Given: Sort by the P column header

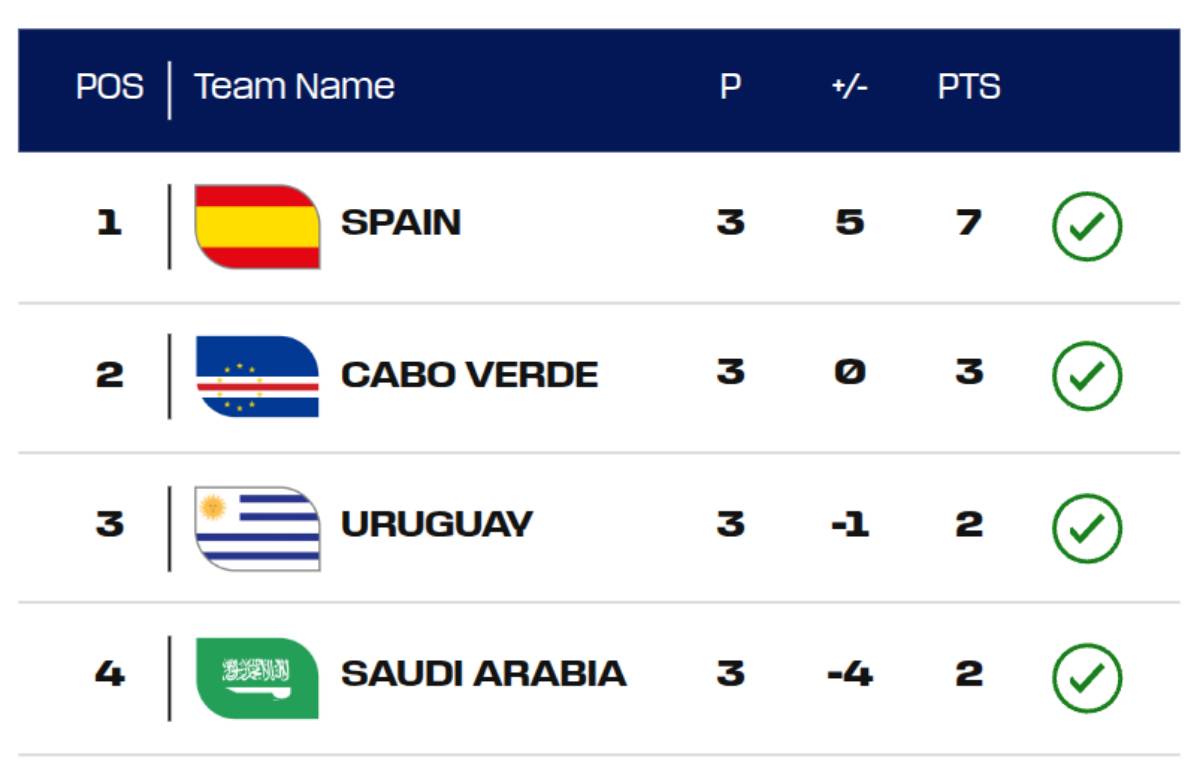Looking at the screenshot, I should 731,87.
